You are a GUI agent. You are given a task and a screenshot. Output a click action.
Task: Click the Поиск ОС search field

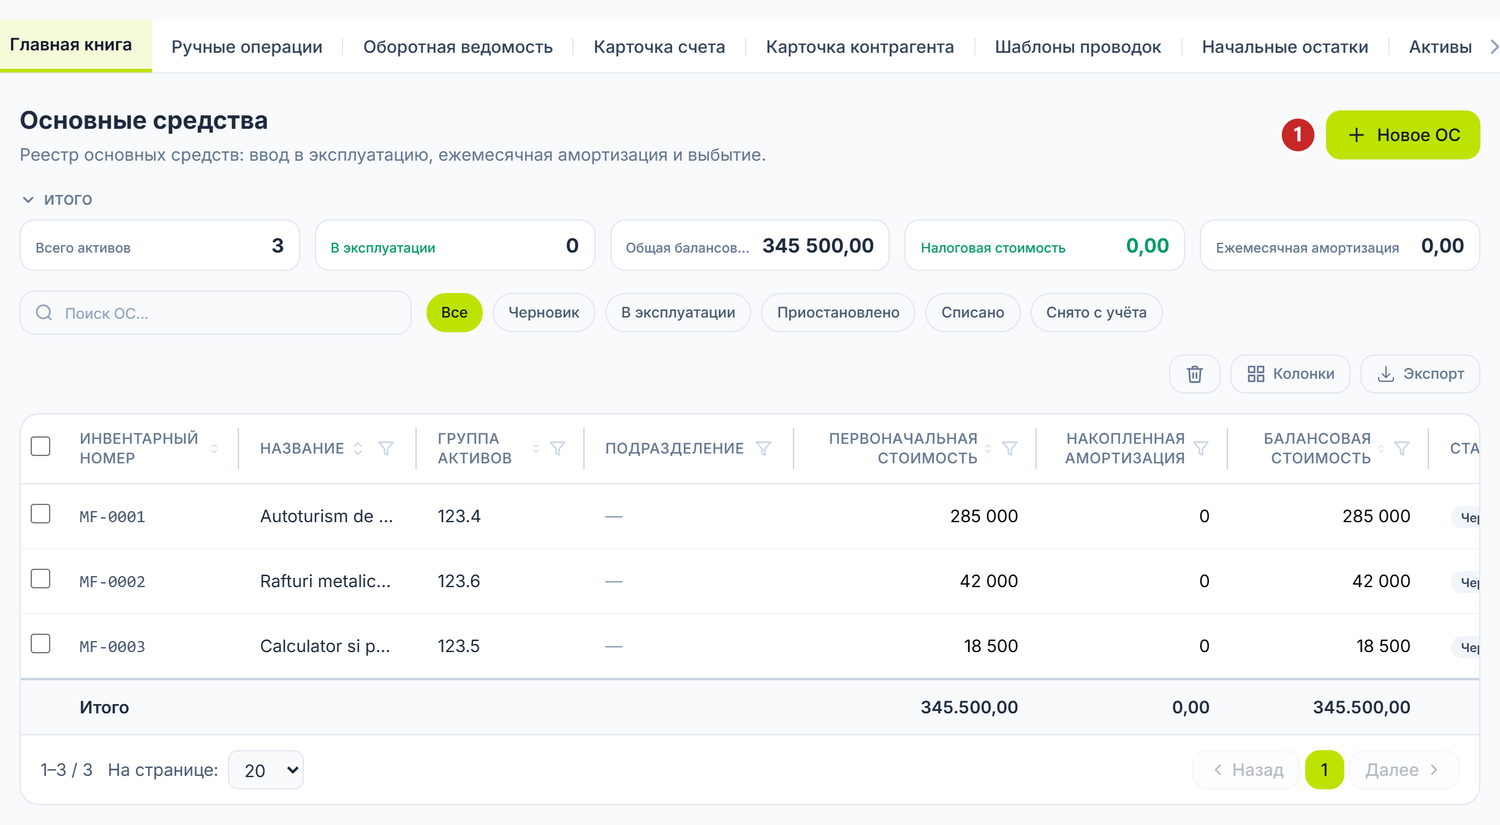216,313
